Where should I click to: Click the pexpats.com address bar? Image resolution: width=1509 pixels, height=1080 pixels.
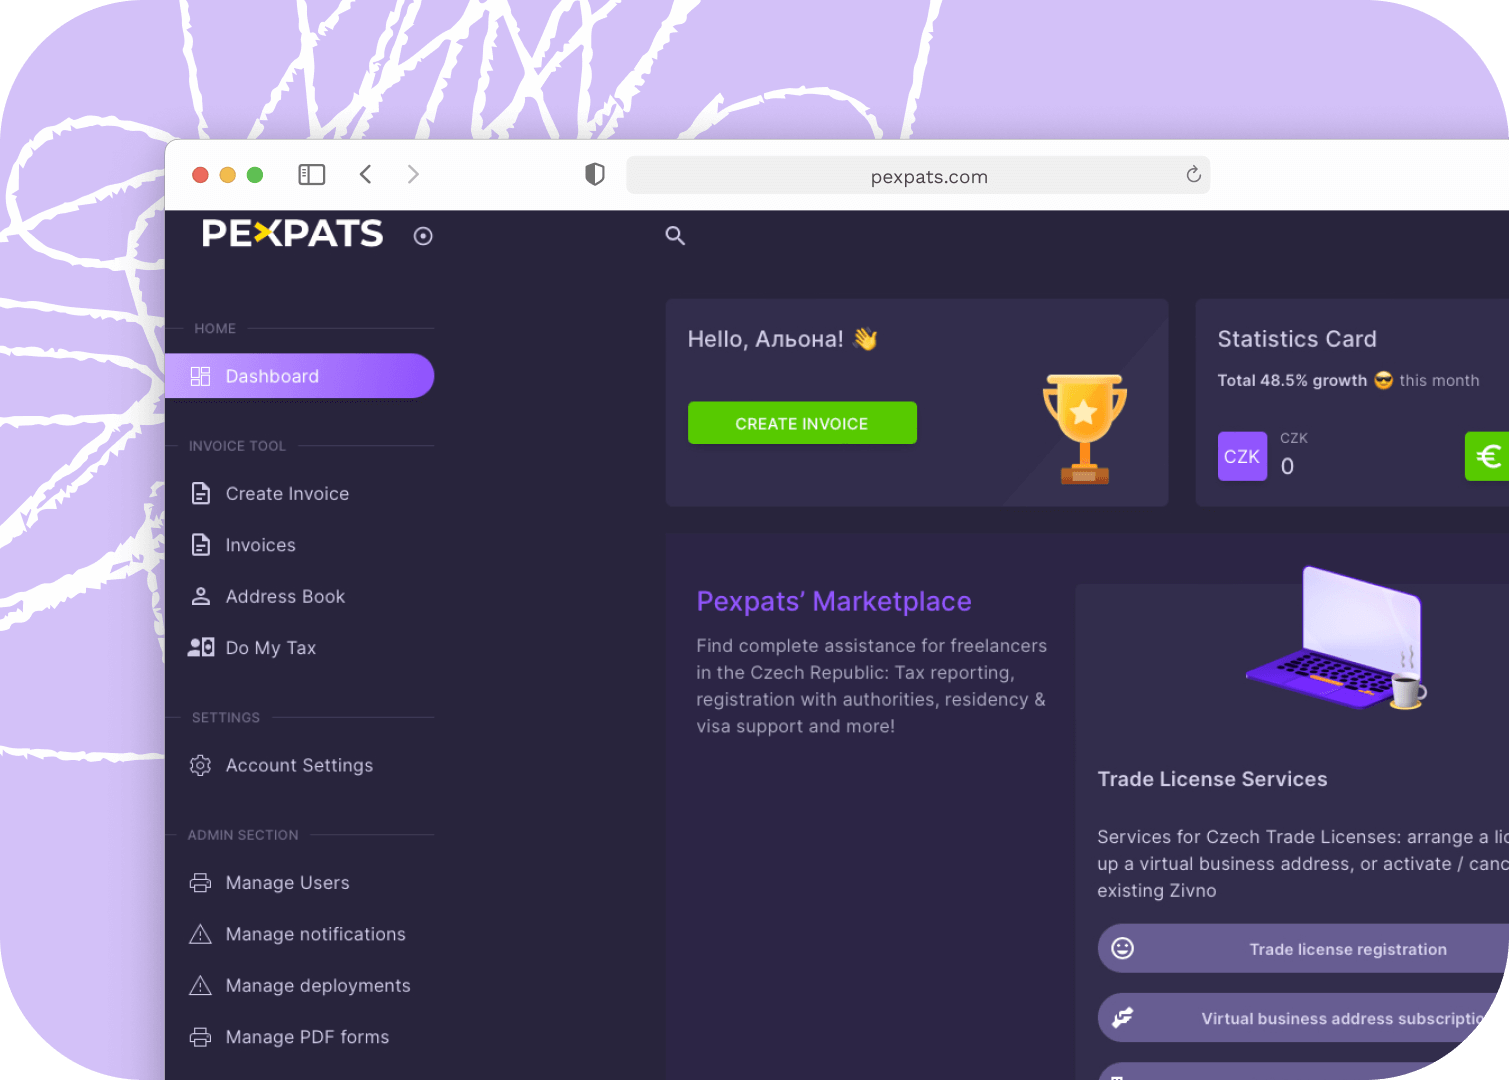[x=917, y=176]
